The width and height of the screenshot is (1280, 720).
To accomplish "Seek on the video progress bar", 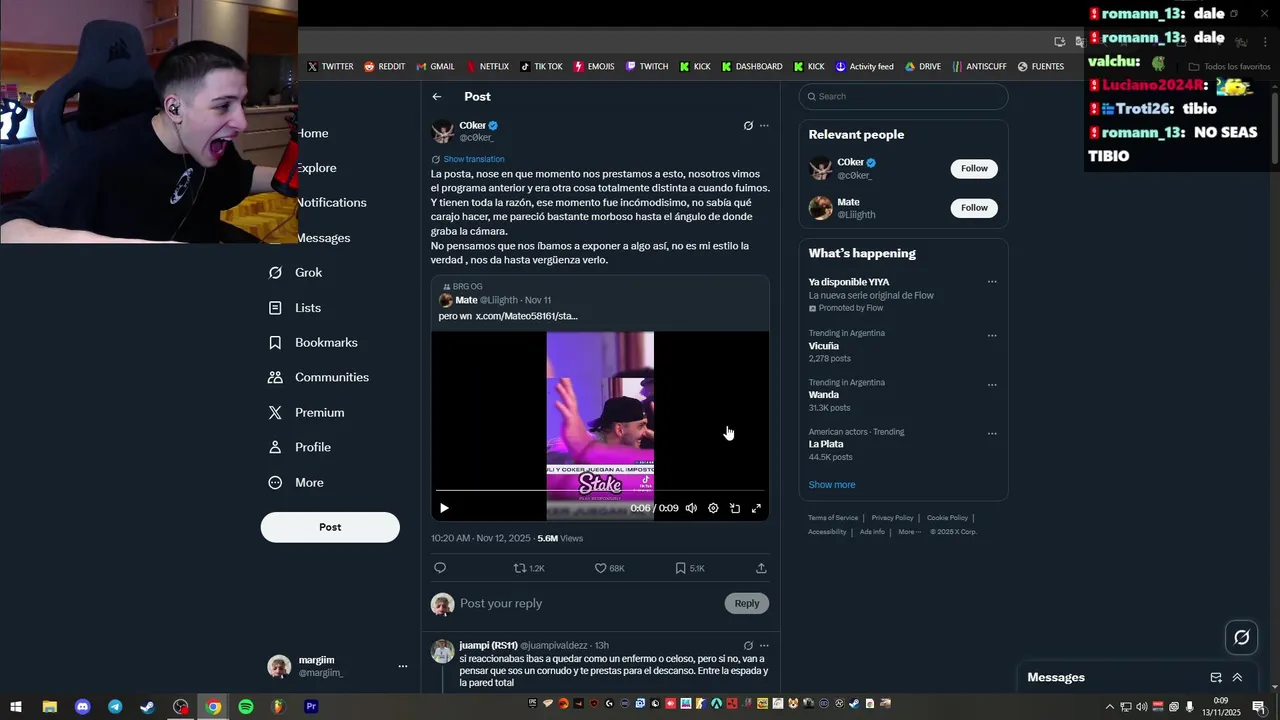I will pos(600,491).
